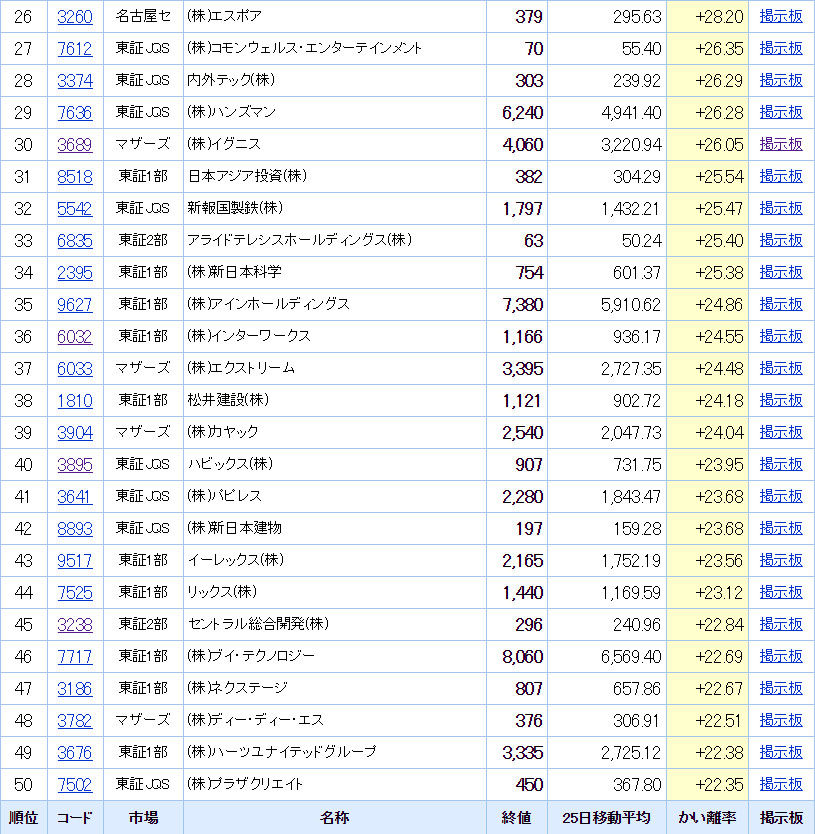The image size is (815, 834).
Task: Open 掲示板 link for ハビックス row
Action: 781,464
